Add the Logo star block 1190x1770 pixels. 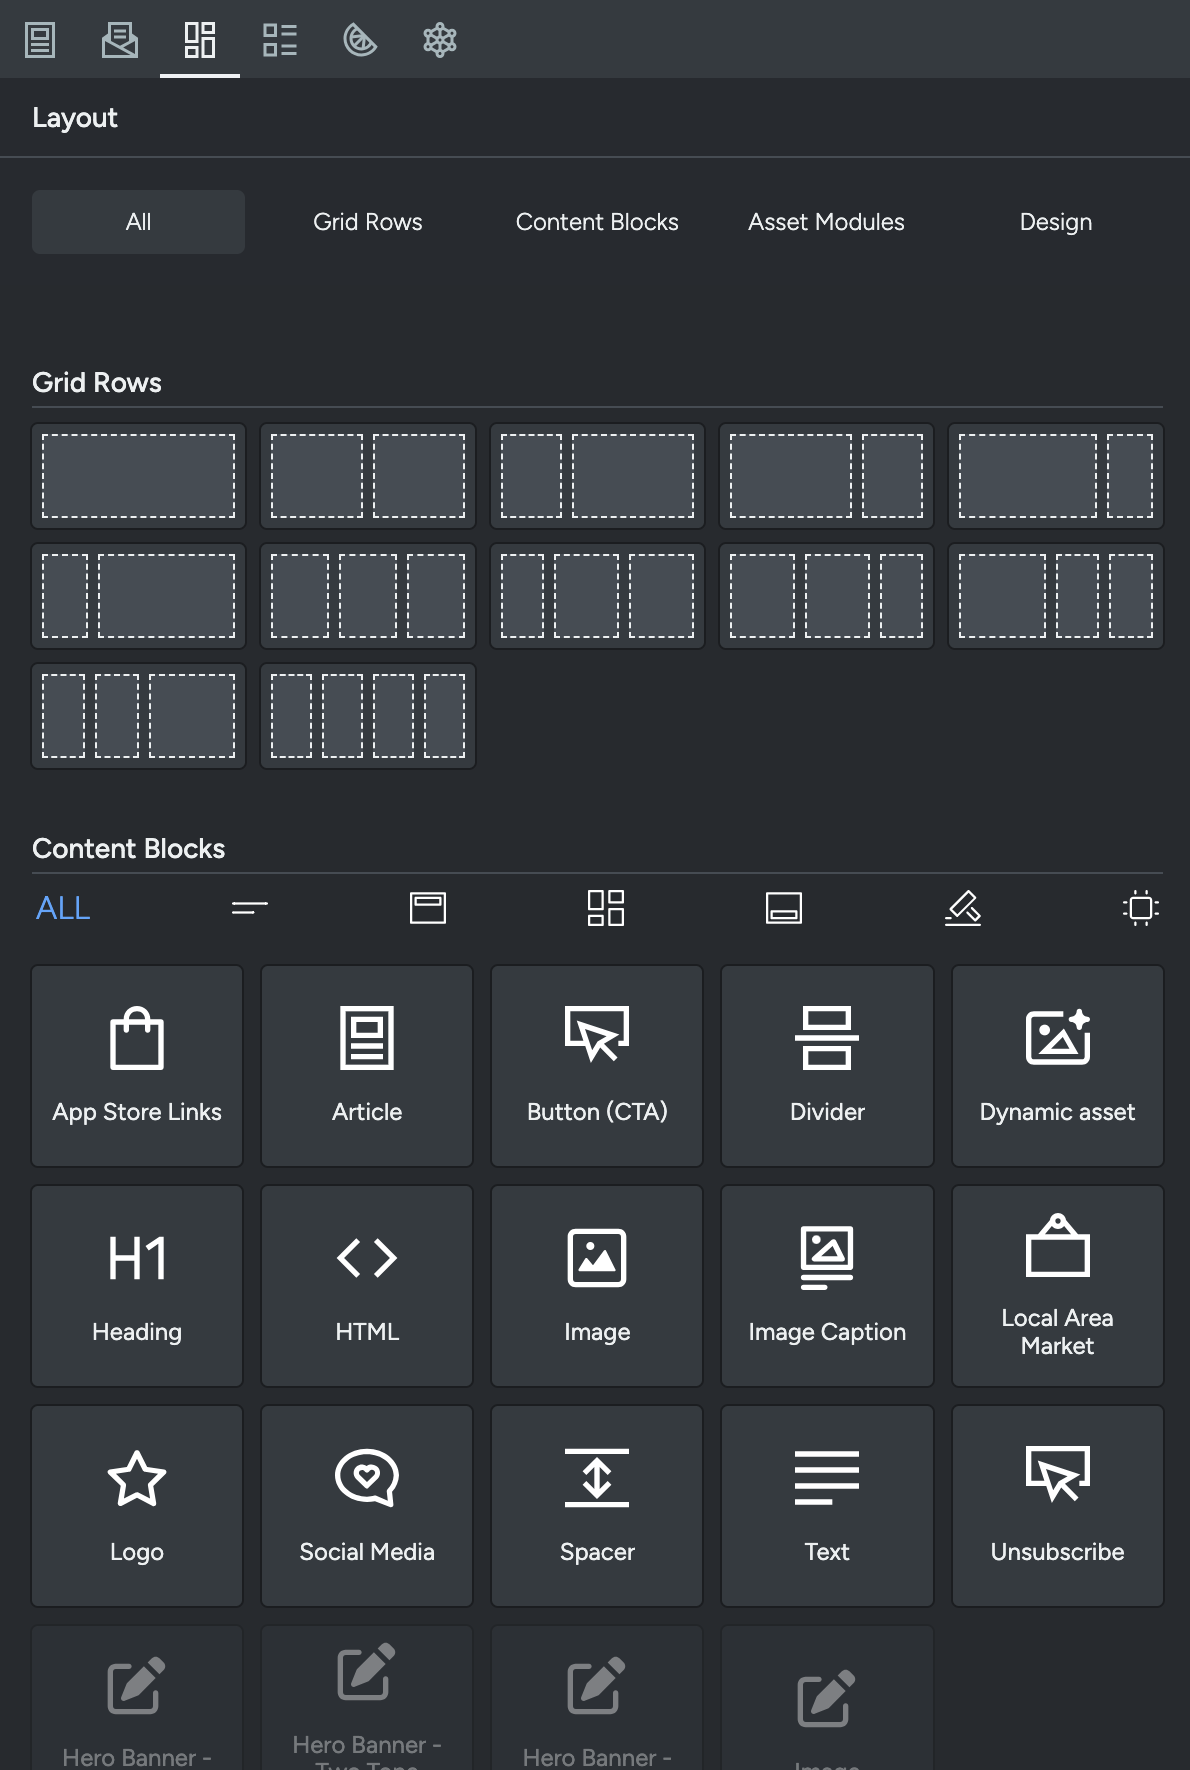click(137, 1506)
